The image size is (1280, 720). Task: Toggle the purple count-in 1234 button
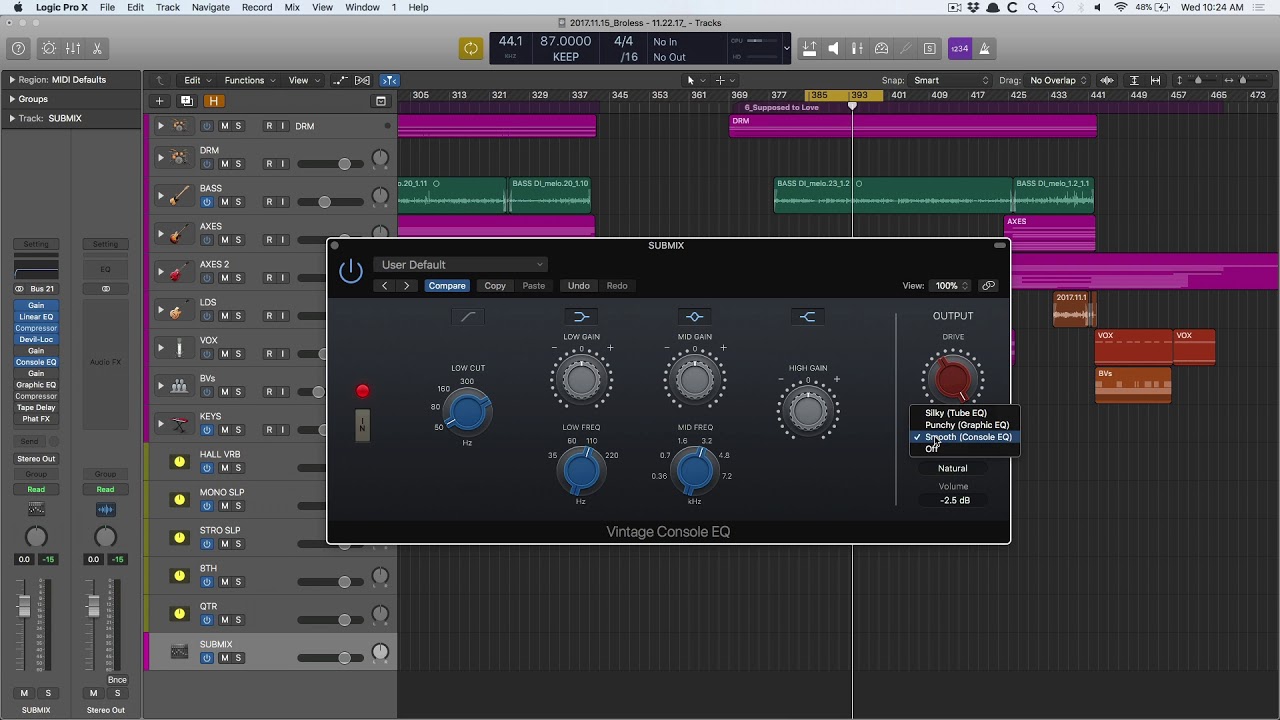959,48
